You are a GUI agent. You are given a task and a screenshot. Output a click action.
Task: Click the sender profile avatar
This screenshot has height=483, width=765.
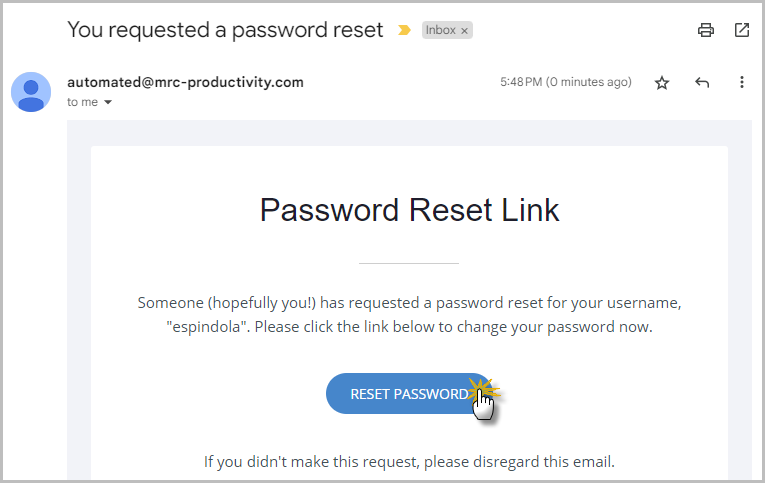(x=31, y=92)
